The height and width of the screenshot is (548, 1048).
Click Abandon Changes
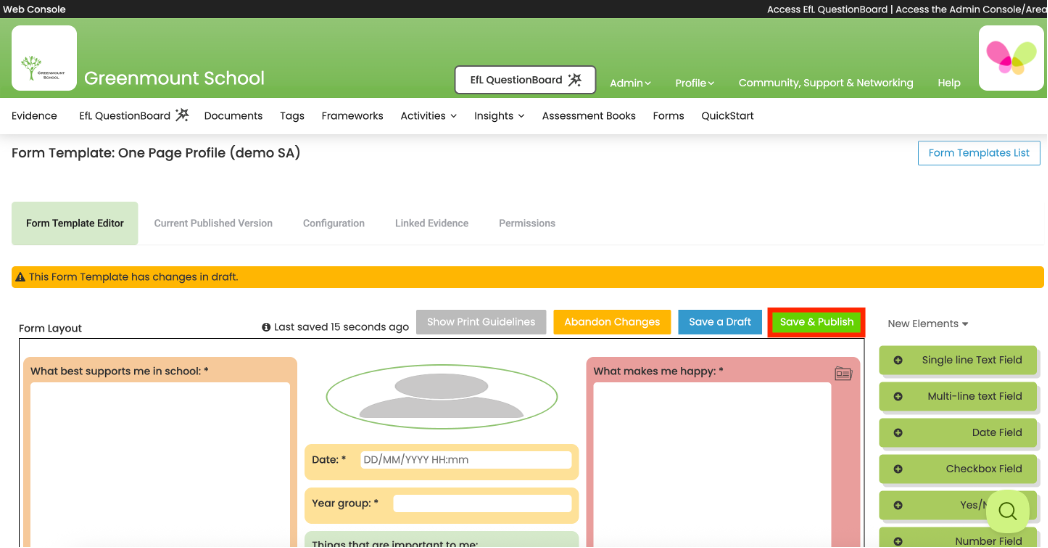612,322
